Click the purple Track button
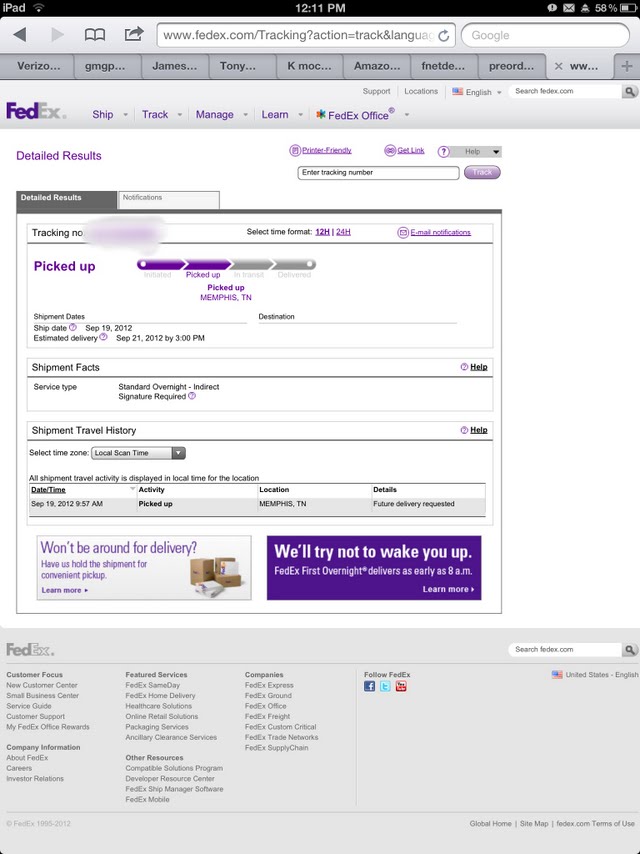640x854 pixels. (x=482, y=172)
